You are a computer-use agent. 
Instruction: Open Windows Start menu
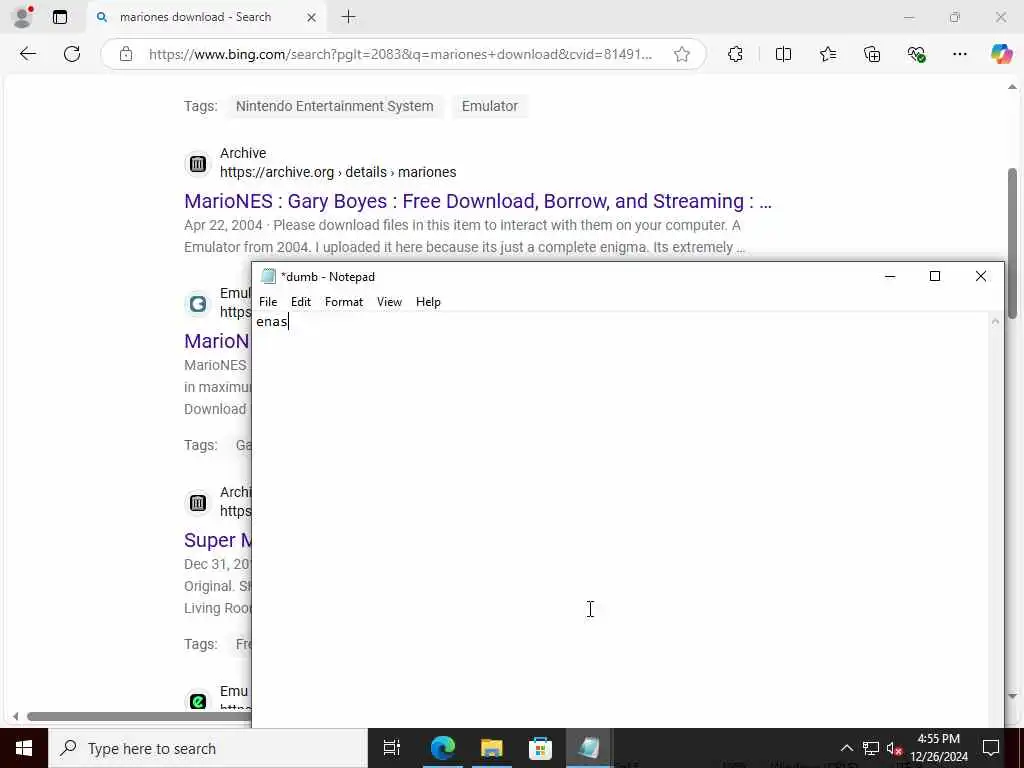24,748
